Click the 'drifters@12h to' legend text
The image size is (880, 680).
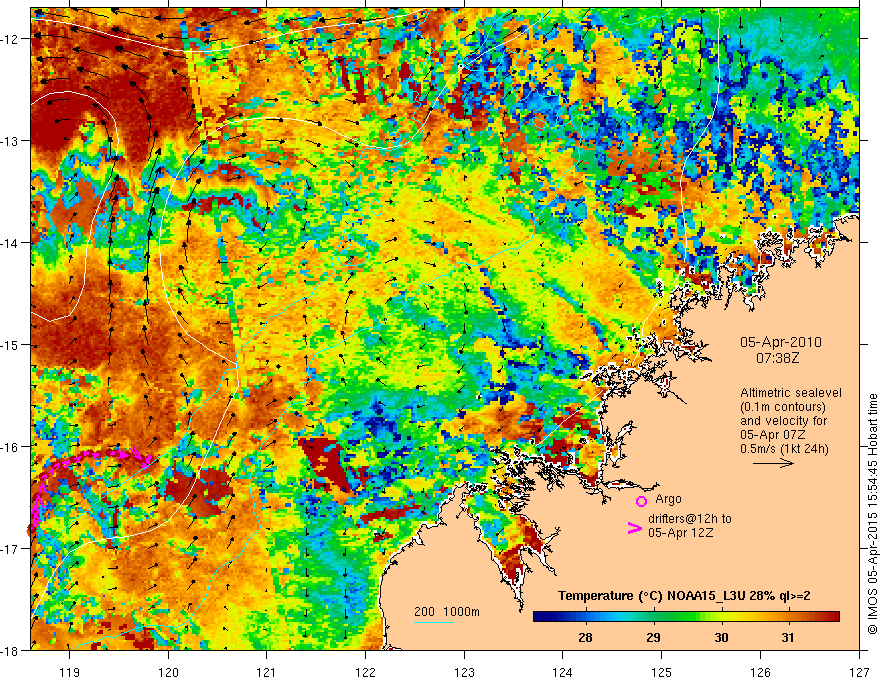(x=690, y=519)
